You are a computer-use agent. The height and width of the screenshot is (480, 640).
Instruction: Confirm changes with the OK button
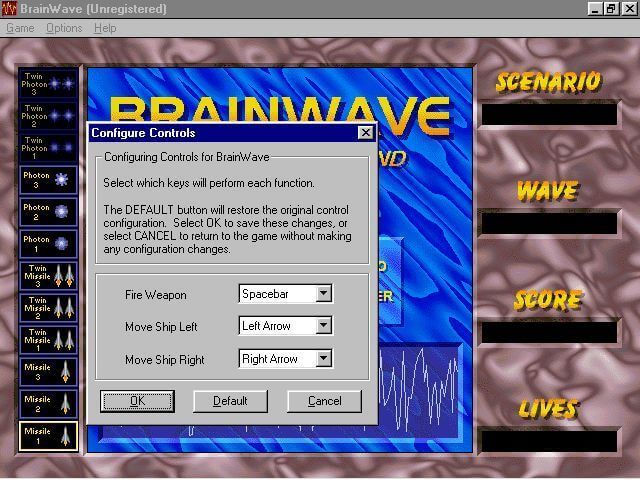coord(138,401)
